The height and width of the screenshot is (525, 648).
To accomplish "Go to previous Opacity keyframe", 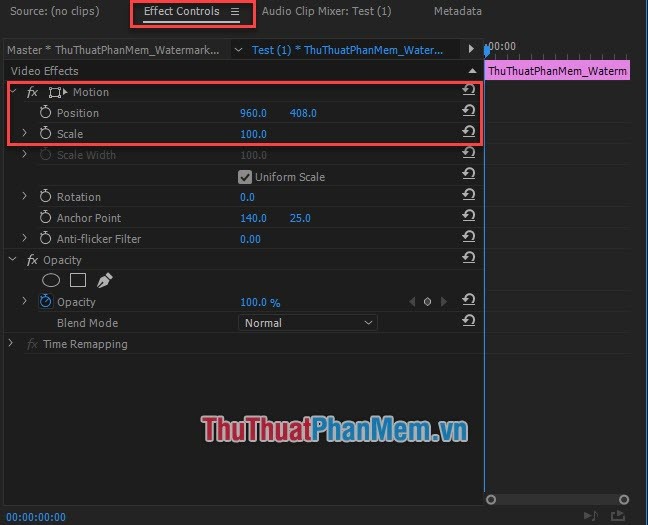I will tap(412, 302).
